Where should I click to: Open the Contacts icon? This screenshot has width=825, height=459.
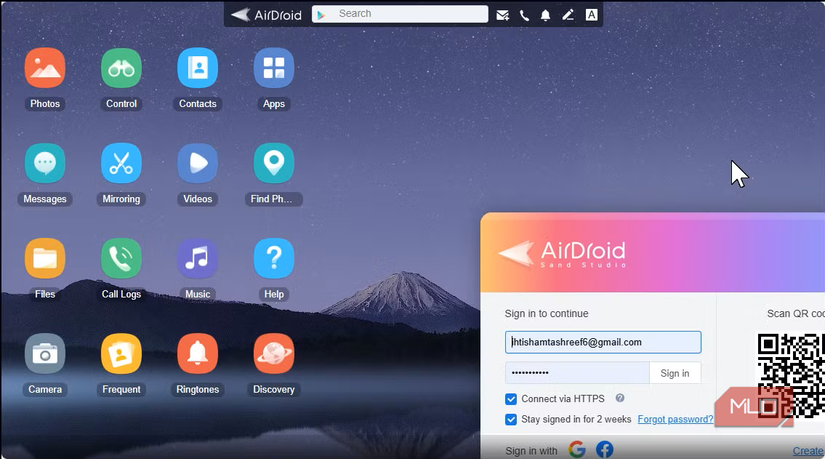click(197, 68)
